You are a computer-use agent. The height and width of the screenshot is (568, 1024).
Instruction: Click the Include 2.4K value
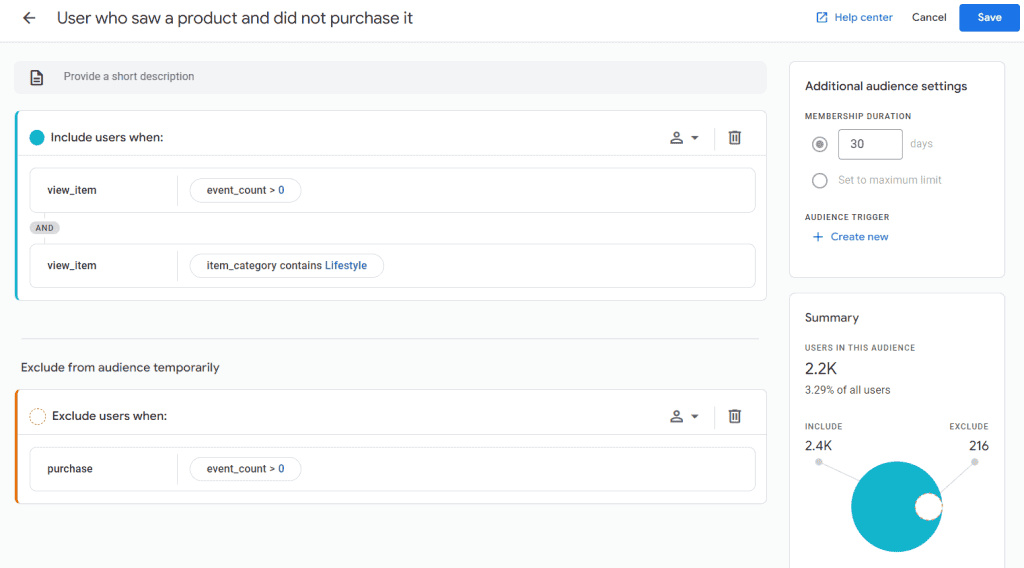[818, 446]
